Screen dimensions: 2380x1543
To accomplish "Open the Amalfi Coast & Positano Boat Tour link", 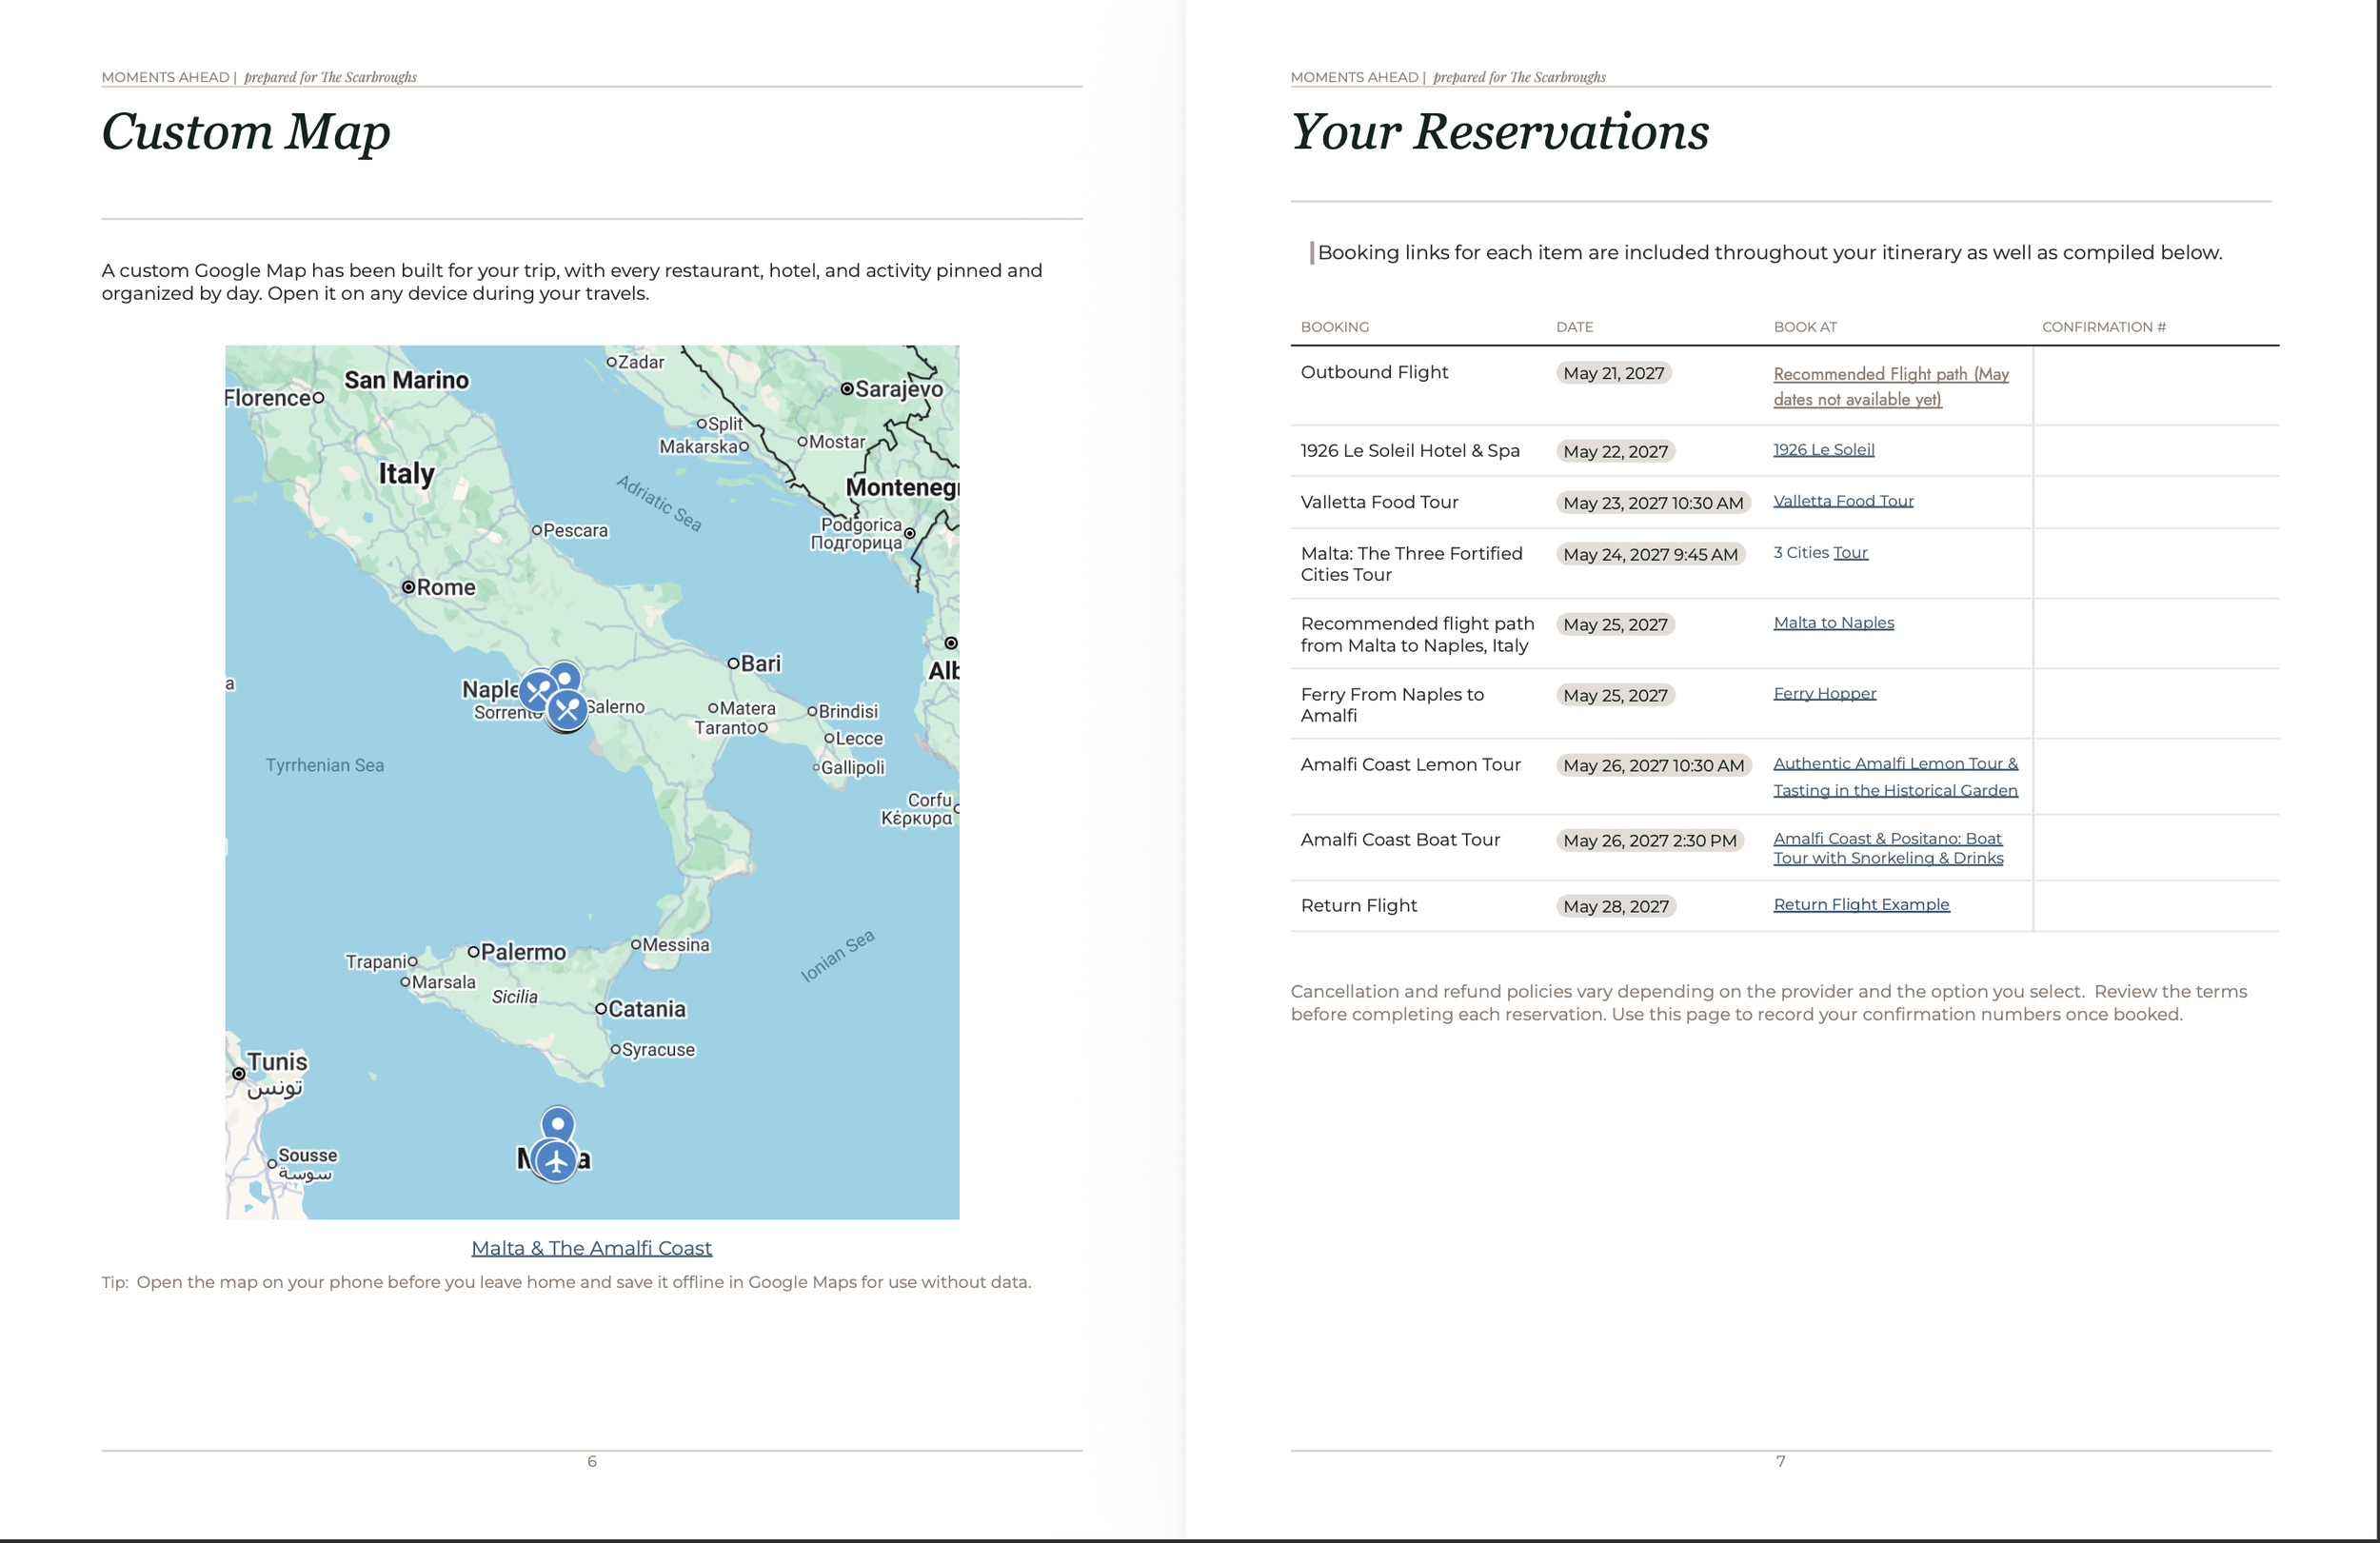I will (x=1888, y=848).
